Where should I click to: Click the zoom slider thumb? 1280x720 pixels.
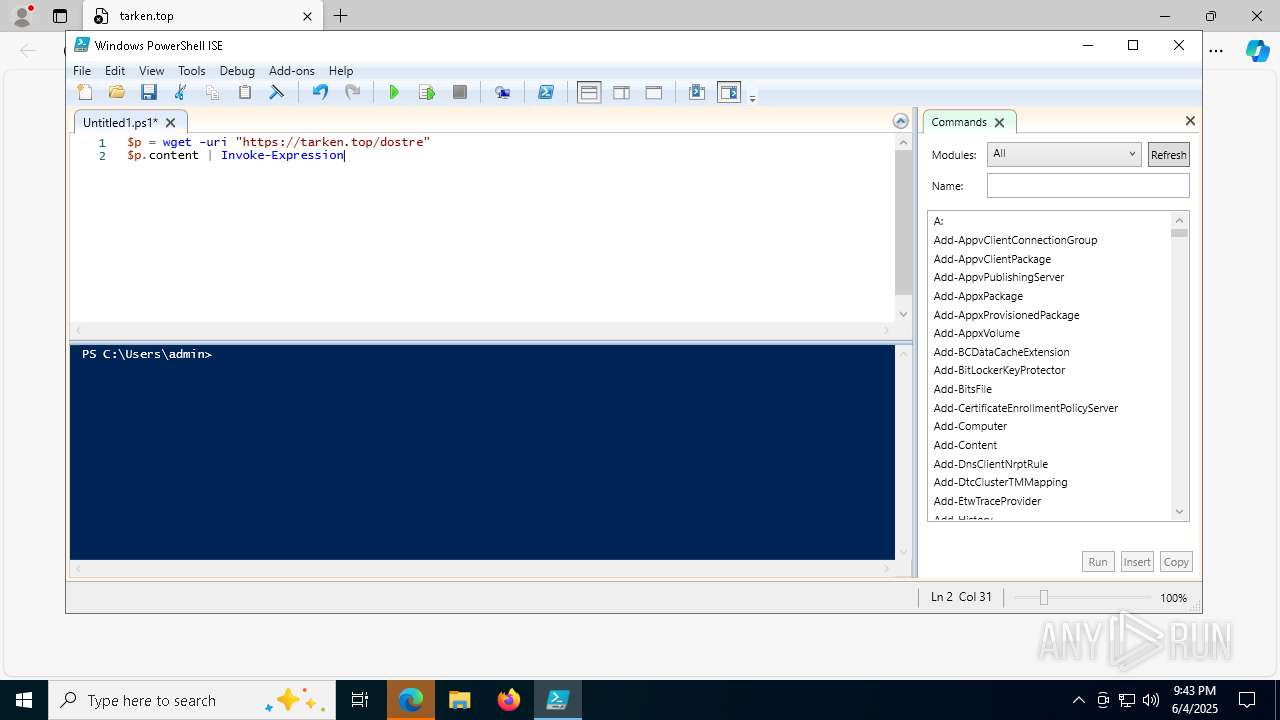click(x=1043, y=597)
